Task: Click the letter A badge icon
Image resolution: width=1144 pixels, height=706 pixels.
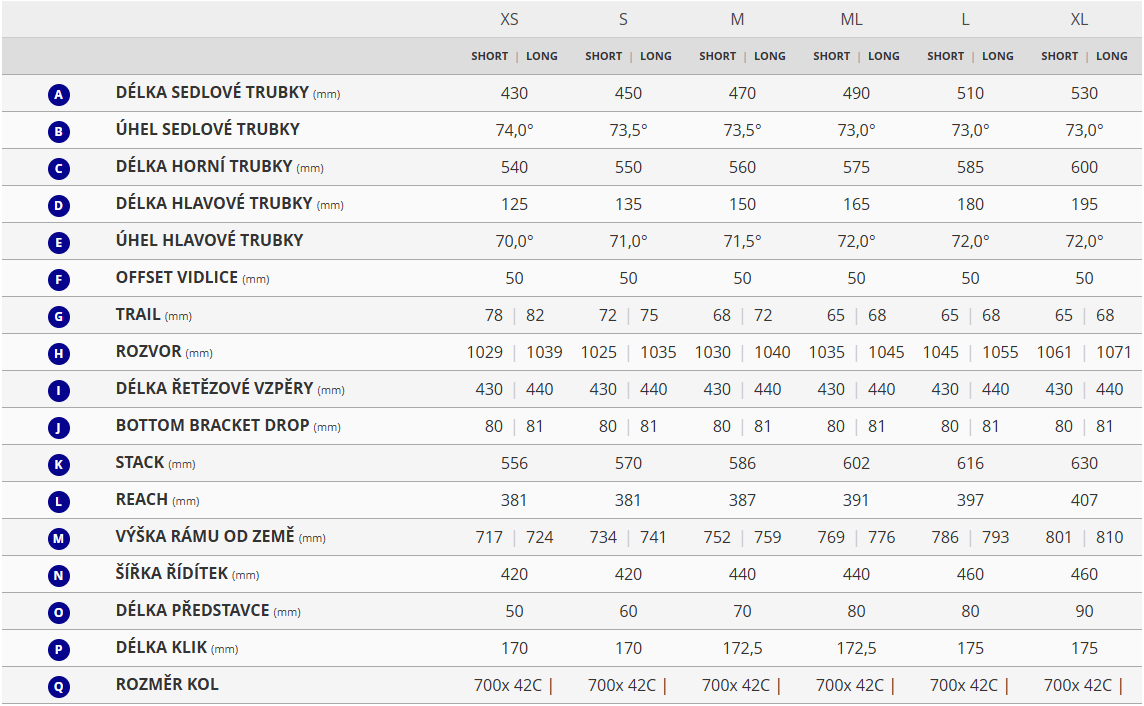Action: (59, 95)
